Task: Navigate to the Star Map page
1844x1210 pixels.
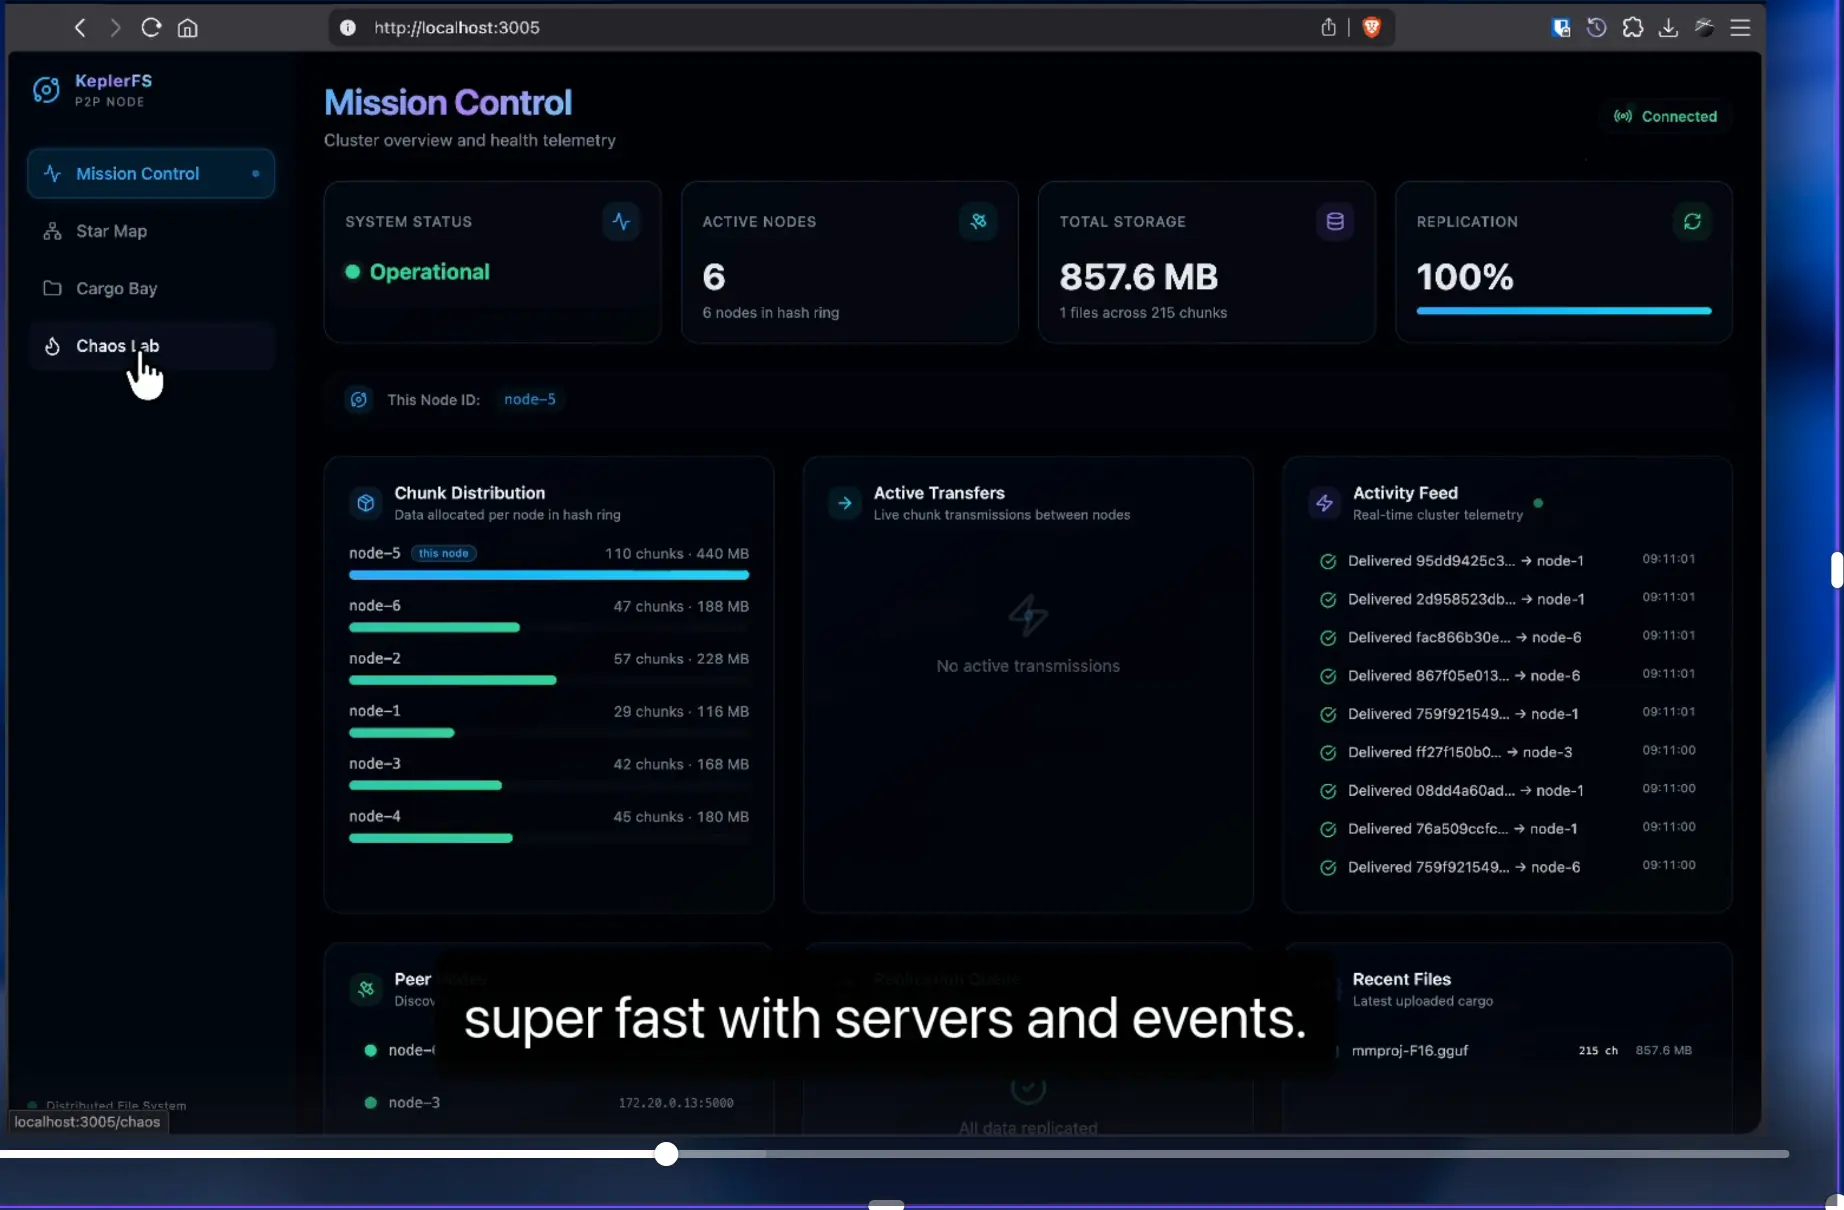Action: click(111, 231)
